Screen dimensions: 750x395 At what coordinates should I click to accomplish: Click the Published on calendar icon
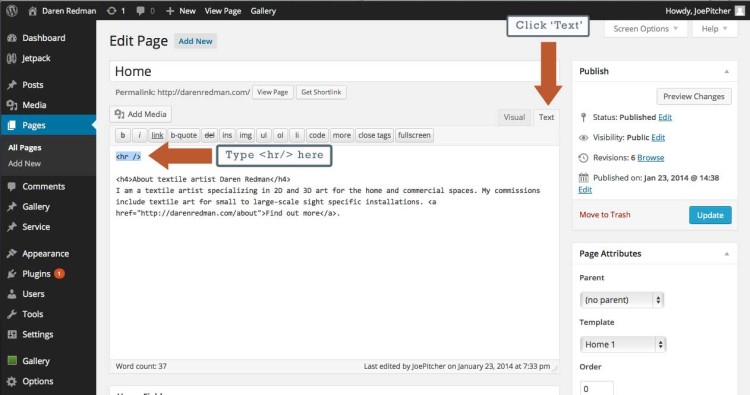(583, 178)
